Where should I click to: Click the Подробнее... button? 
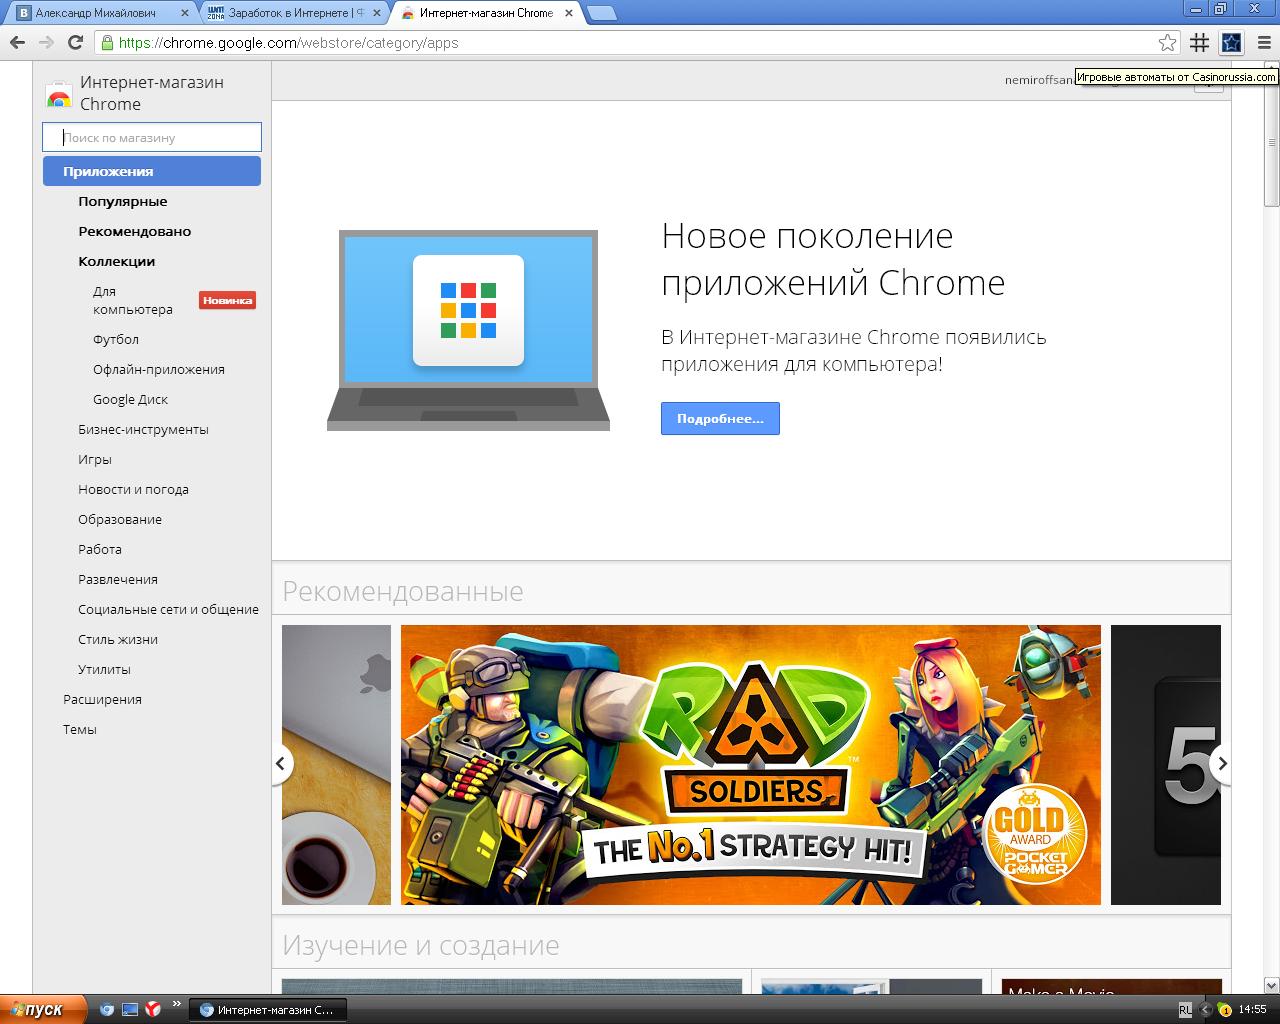(720, 418)
